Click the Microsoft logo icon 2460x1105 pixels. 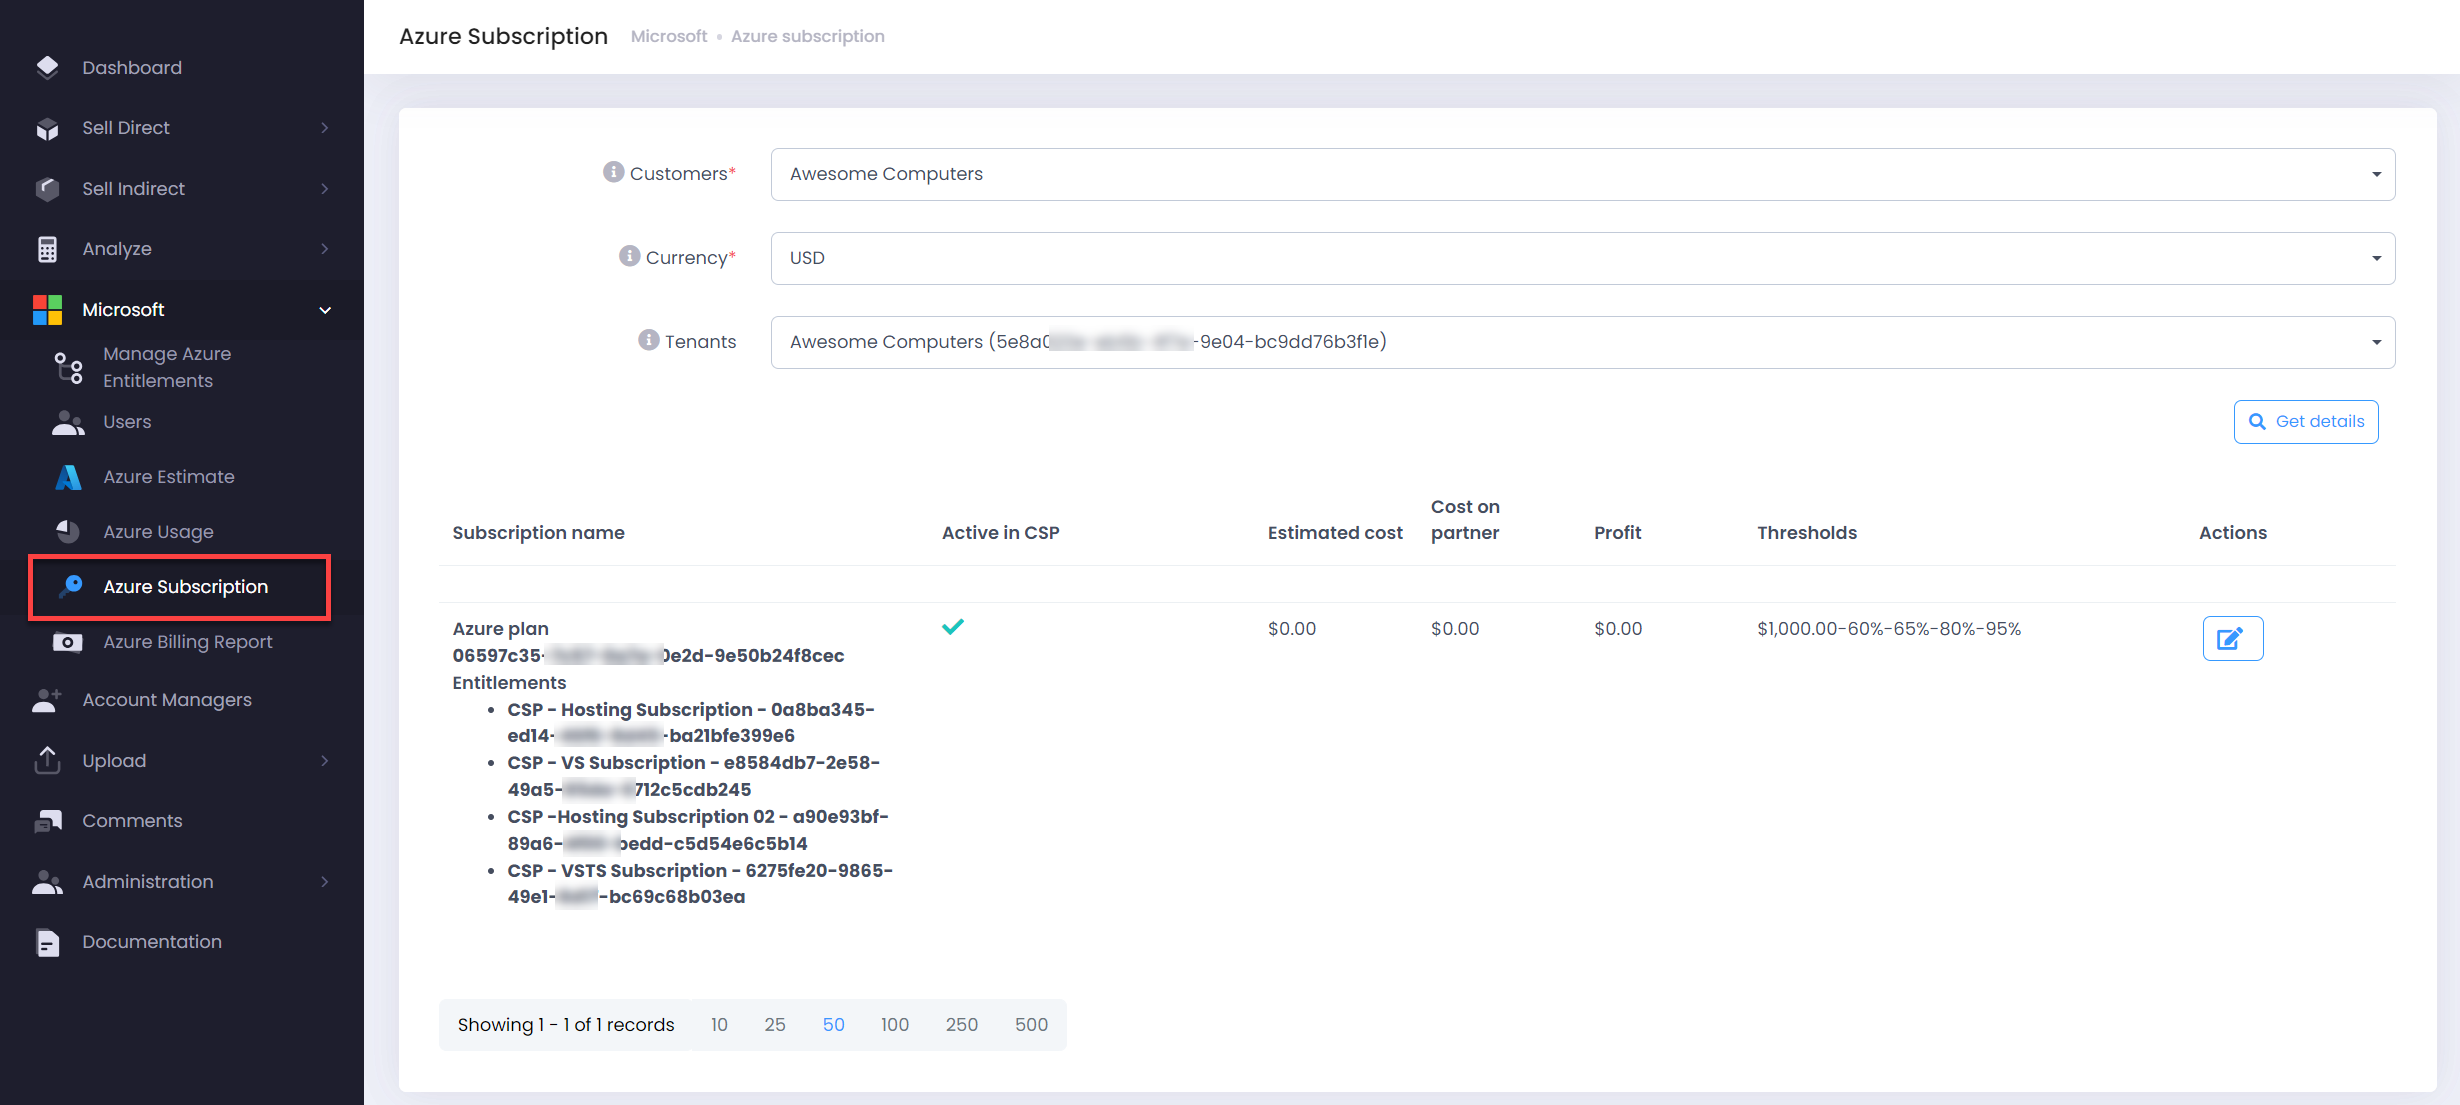coord(47,310)
